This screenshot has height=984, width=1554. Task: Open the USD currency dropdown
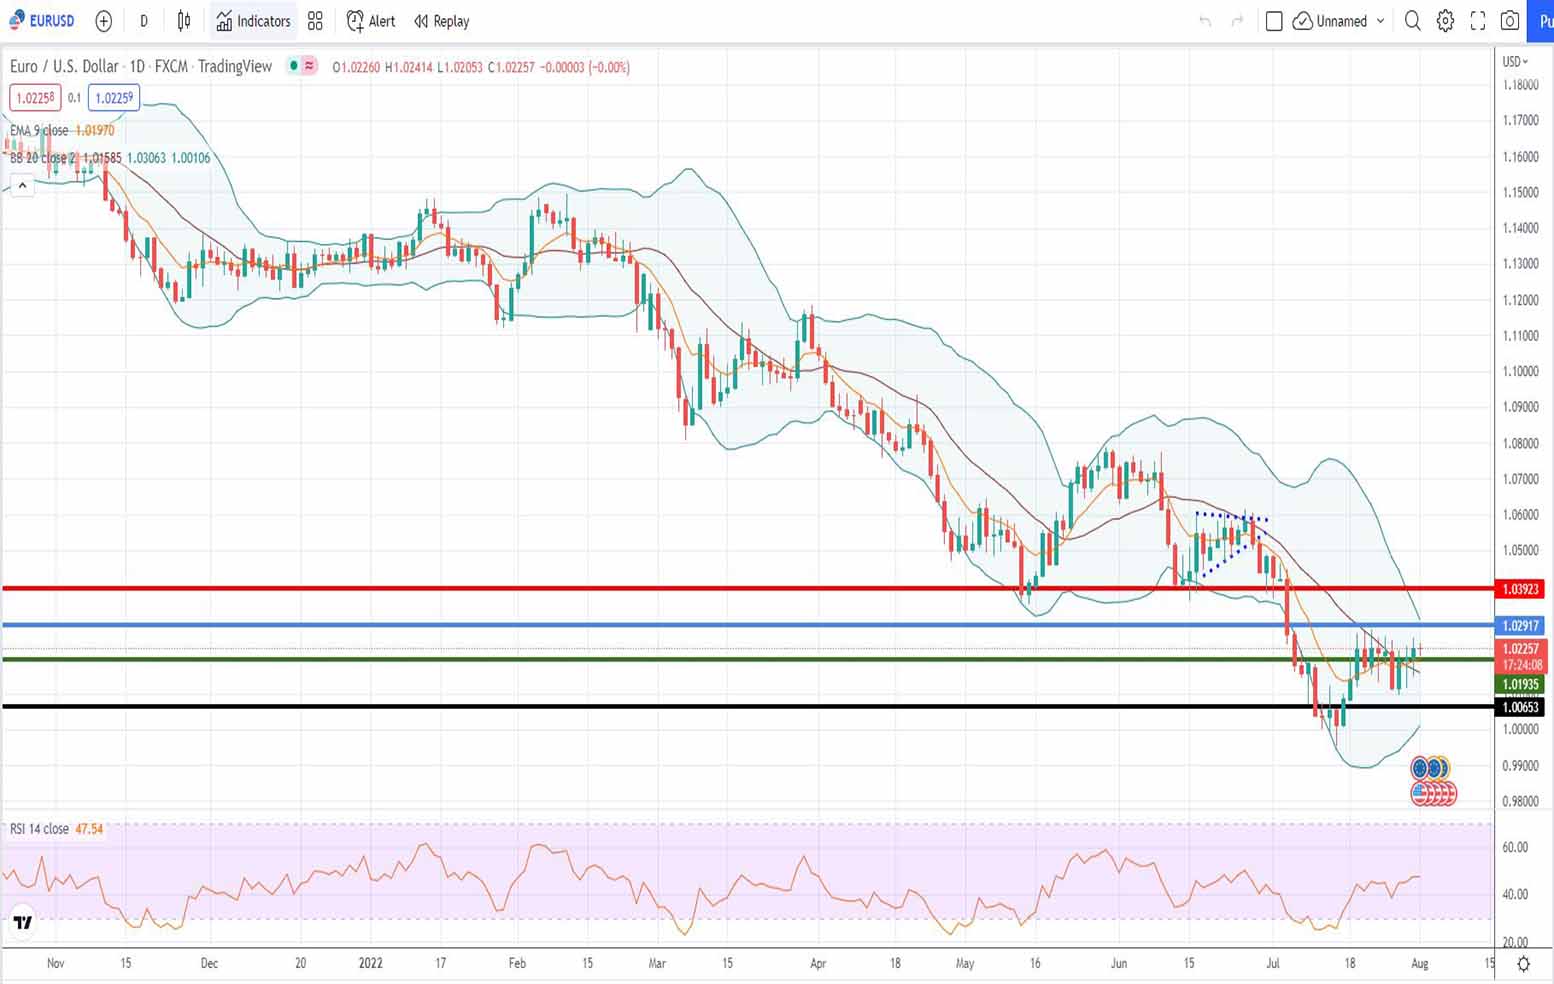pos(1515,62)
